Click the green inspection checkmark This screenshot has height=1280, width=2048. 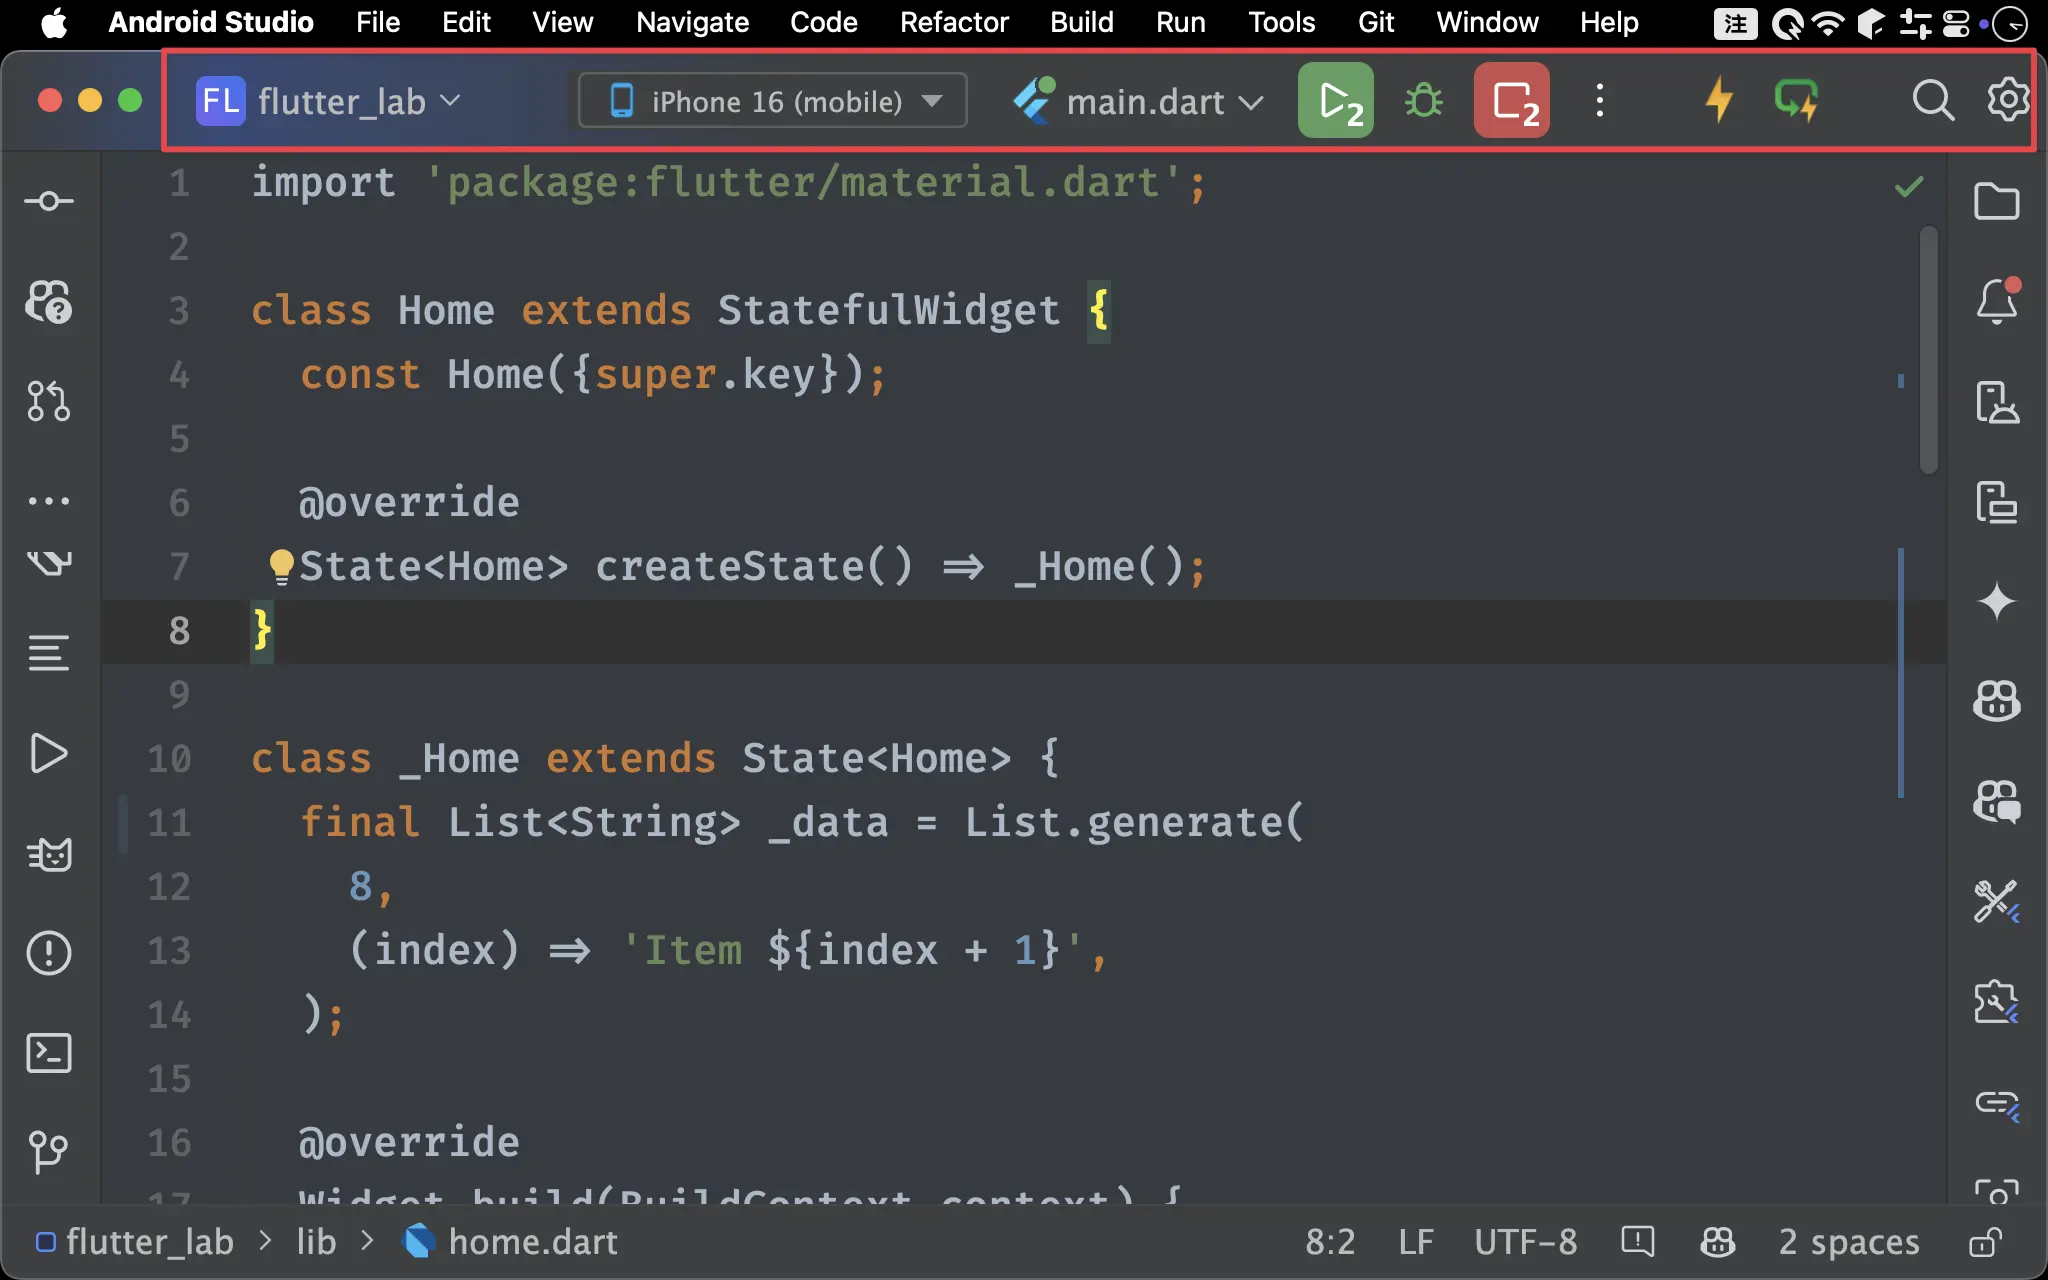1909,186
